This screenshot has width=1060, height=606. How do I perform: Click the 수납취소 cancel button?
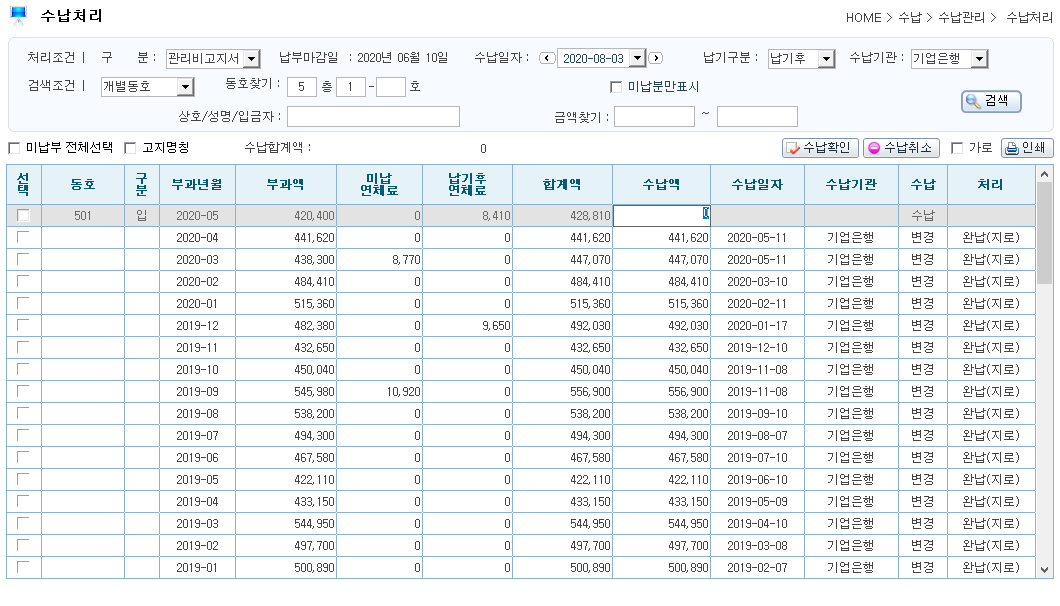tap(901, 147)
